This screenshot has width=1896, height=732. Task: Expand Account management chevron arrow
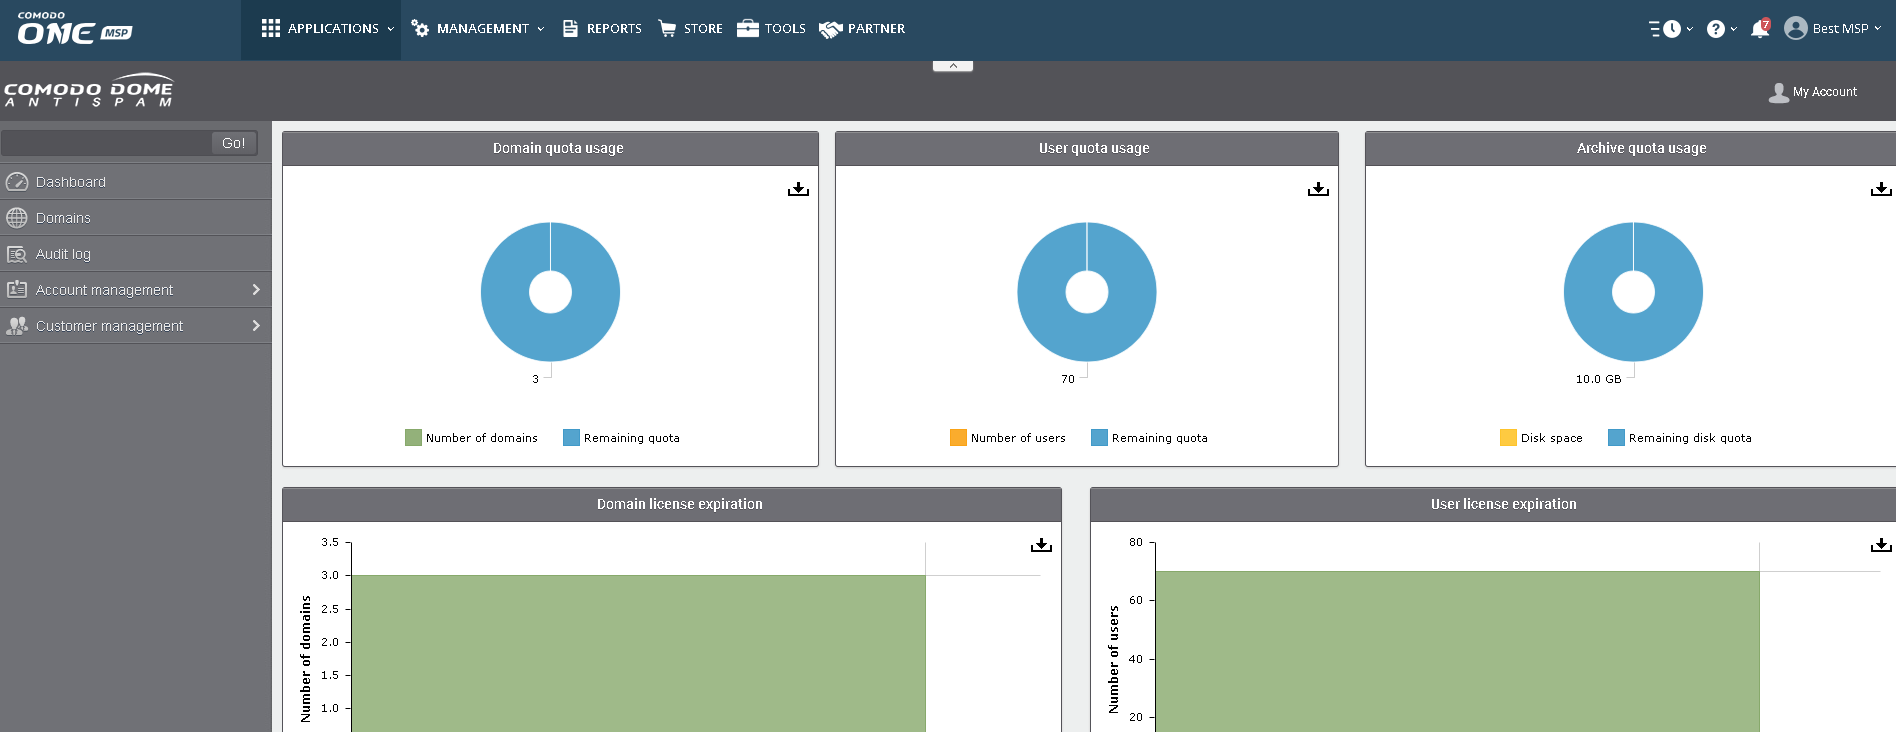pyautogui.click(x=256, y=290)
